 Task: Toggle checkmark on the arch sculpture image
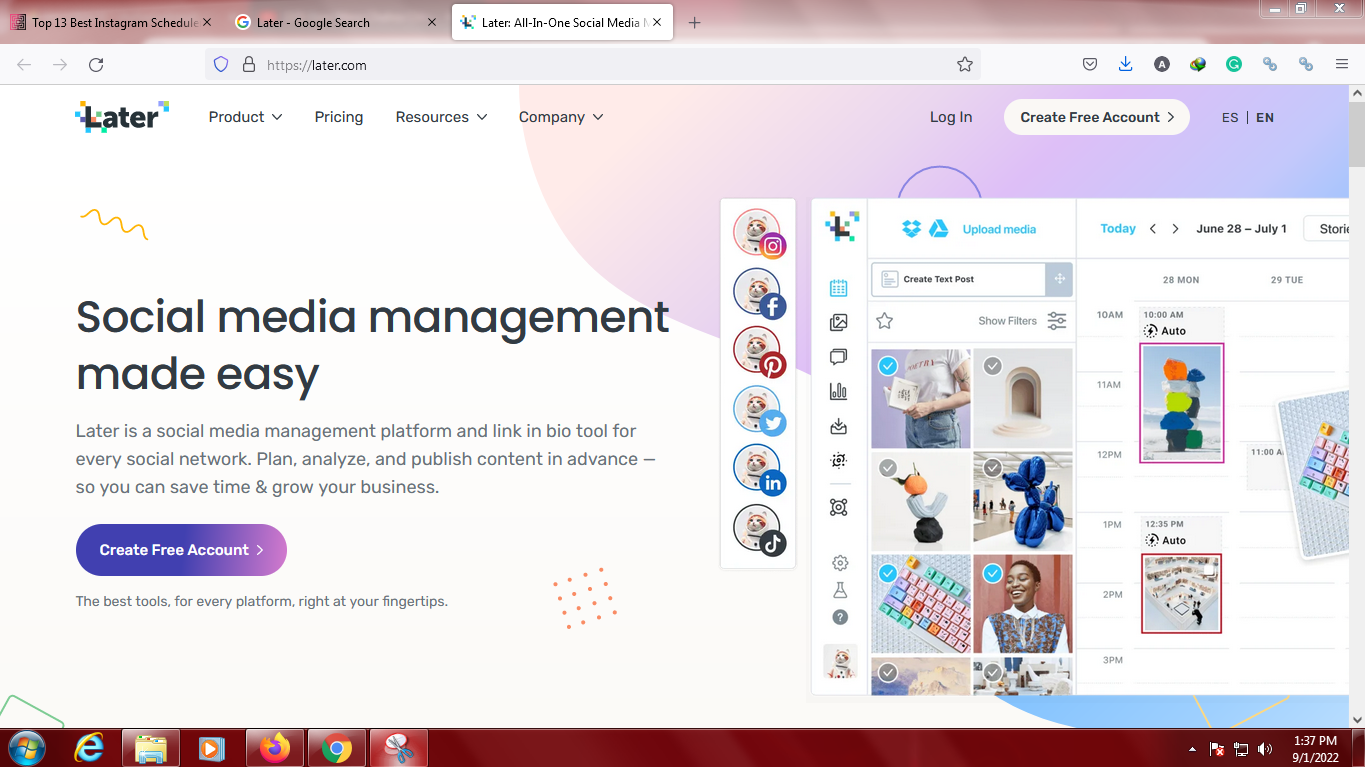pos(992,367)
